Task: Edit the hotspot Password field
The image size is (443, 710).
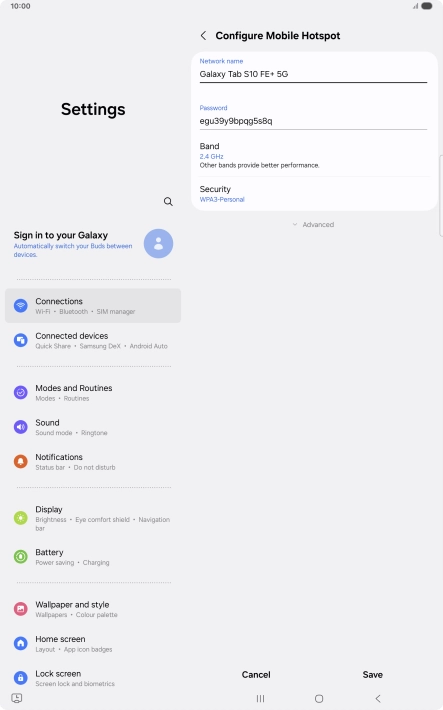Action: pyautogui.click(x=313, y=121)
